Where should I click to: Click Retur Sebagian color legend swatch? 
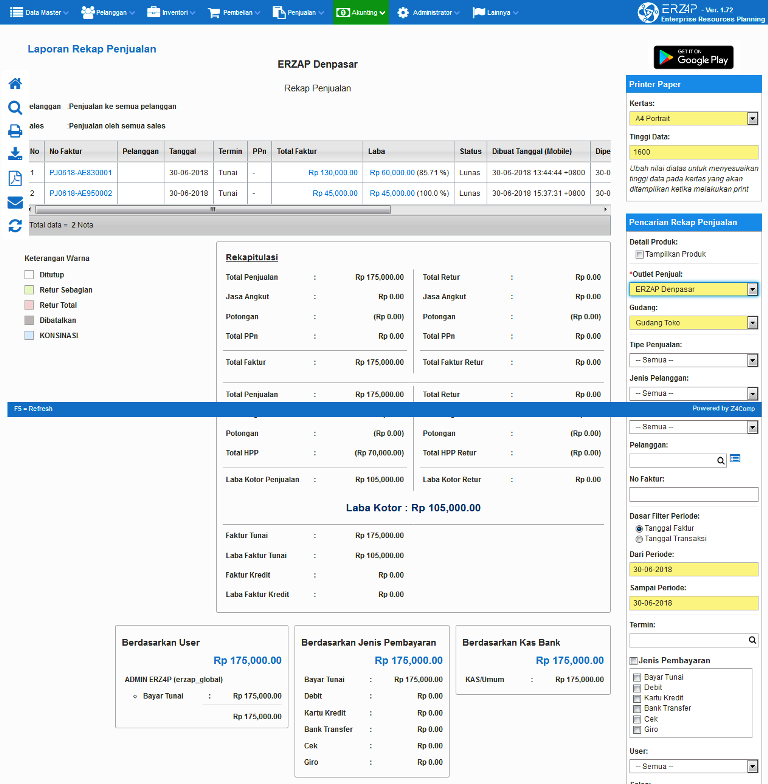(29, 290)
